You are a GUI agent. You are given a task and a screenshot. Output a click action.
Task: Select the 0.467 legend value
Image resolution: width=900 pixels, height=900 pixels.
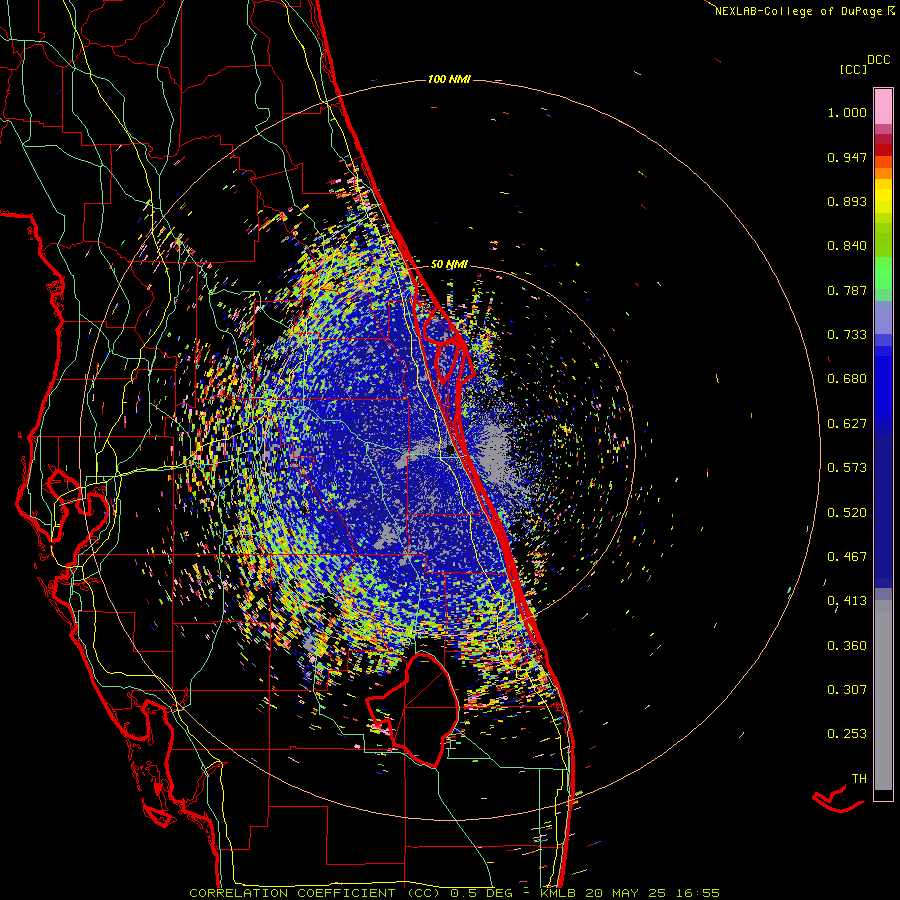(847, 557)
